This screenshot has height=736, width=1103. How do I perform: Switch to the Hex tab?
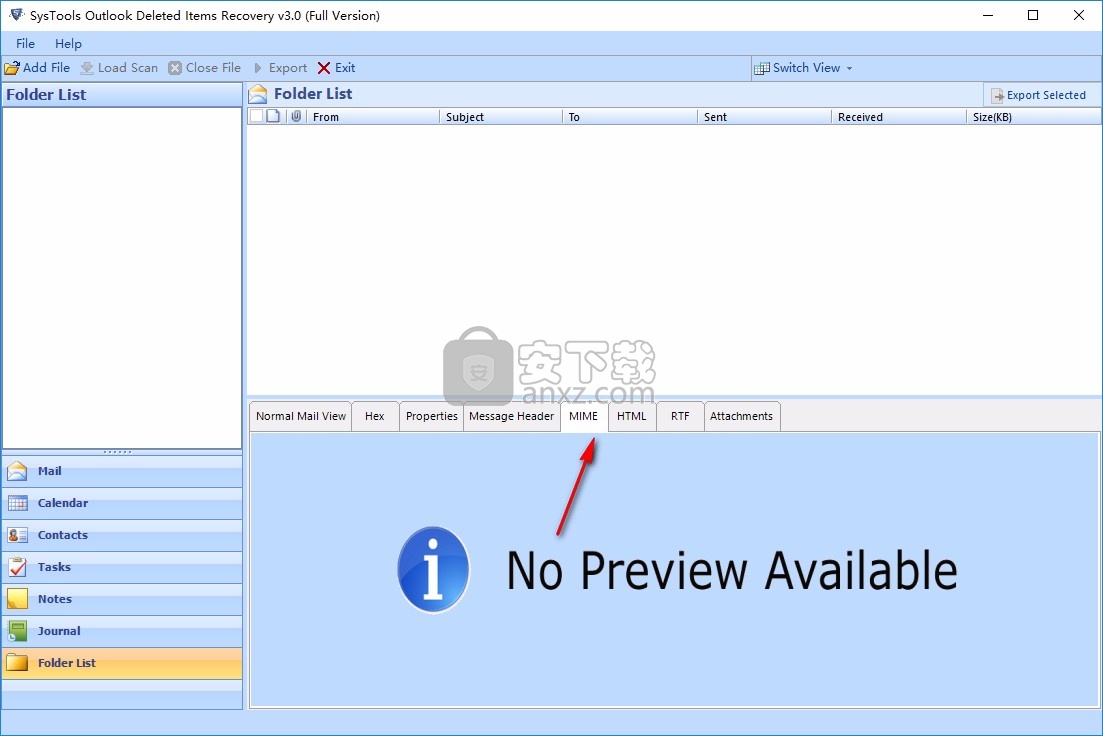click(x=375, y=417)
